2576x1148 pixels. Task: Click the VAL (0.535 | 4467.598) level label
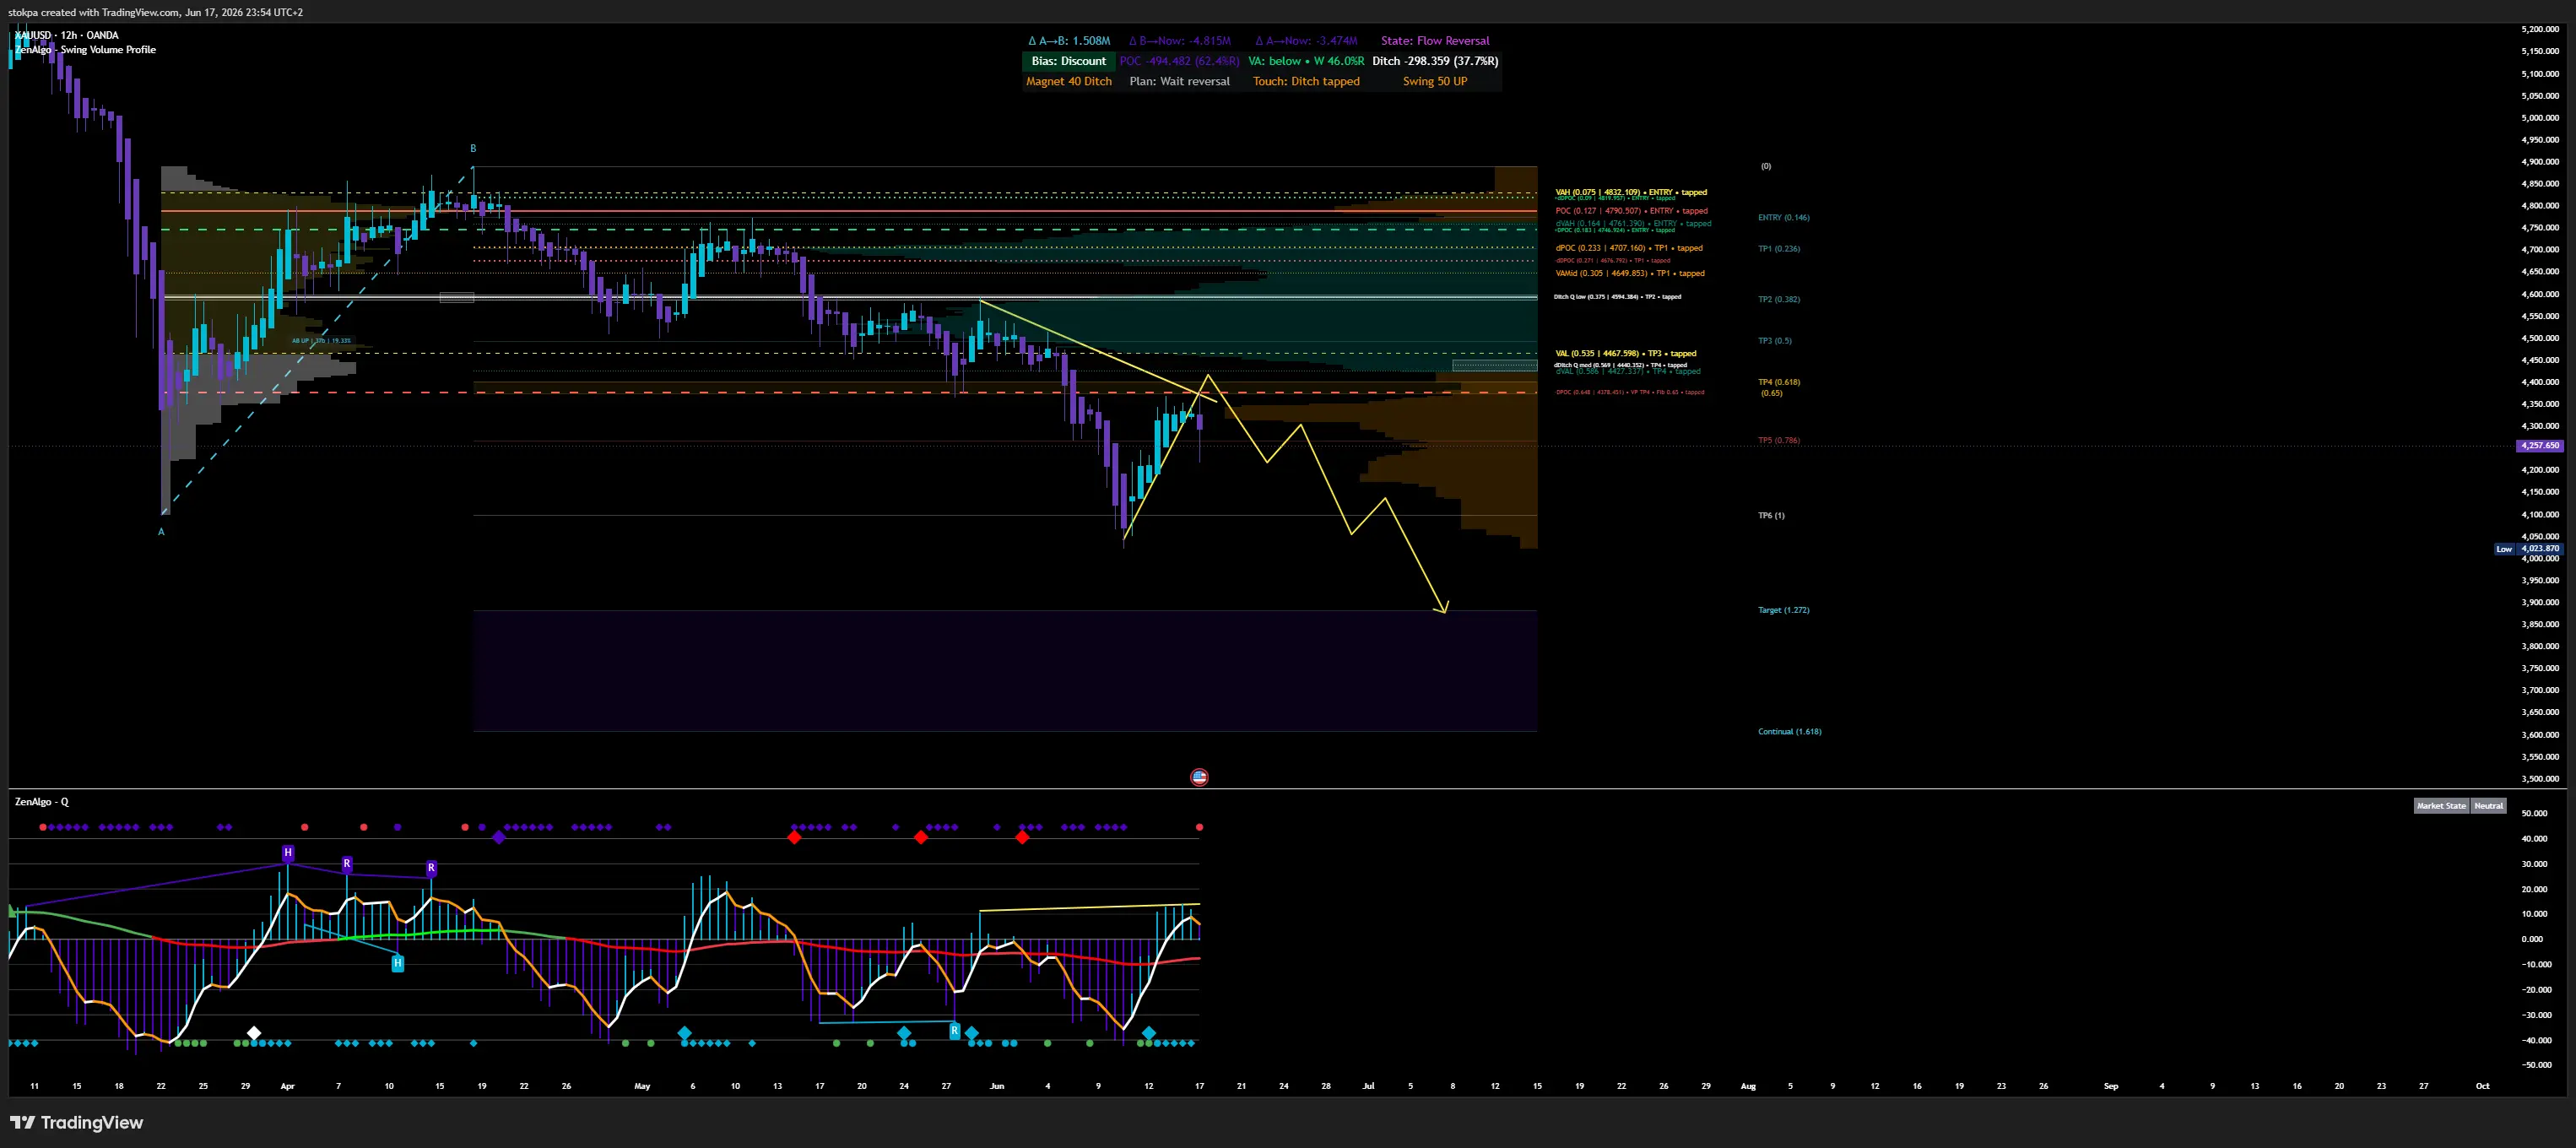(x=1626, y=353)
